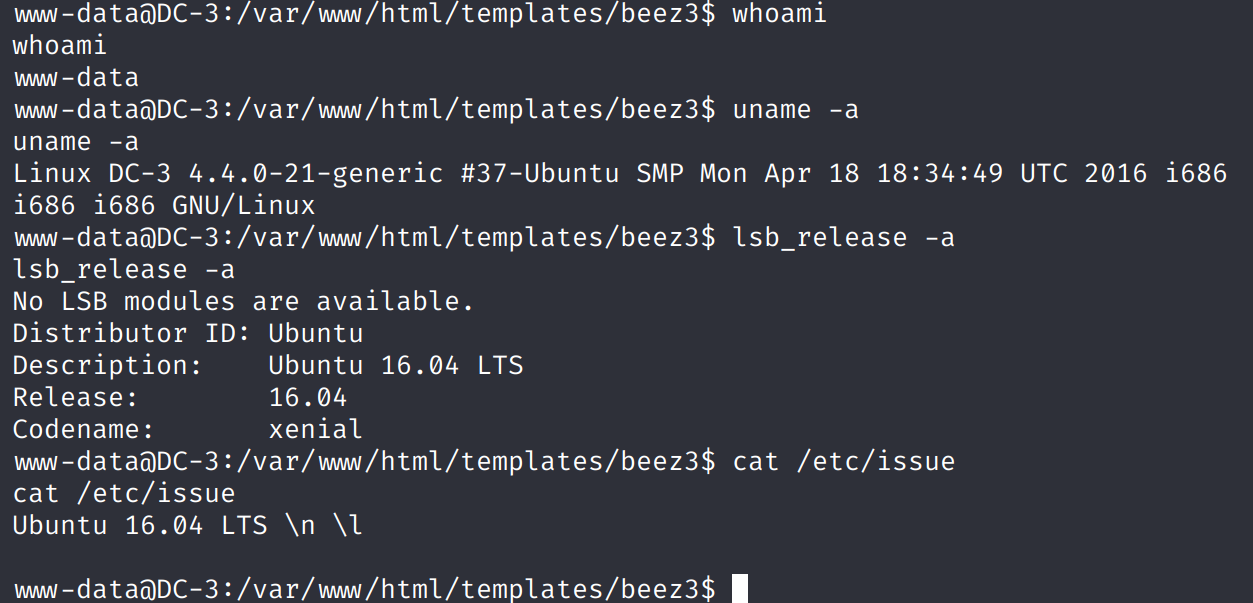1253x603 pixels.
Task: Click the last 'www-data@DC-3' prompt text
Action: (116, 589)
